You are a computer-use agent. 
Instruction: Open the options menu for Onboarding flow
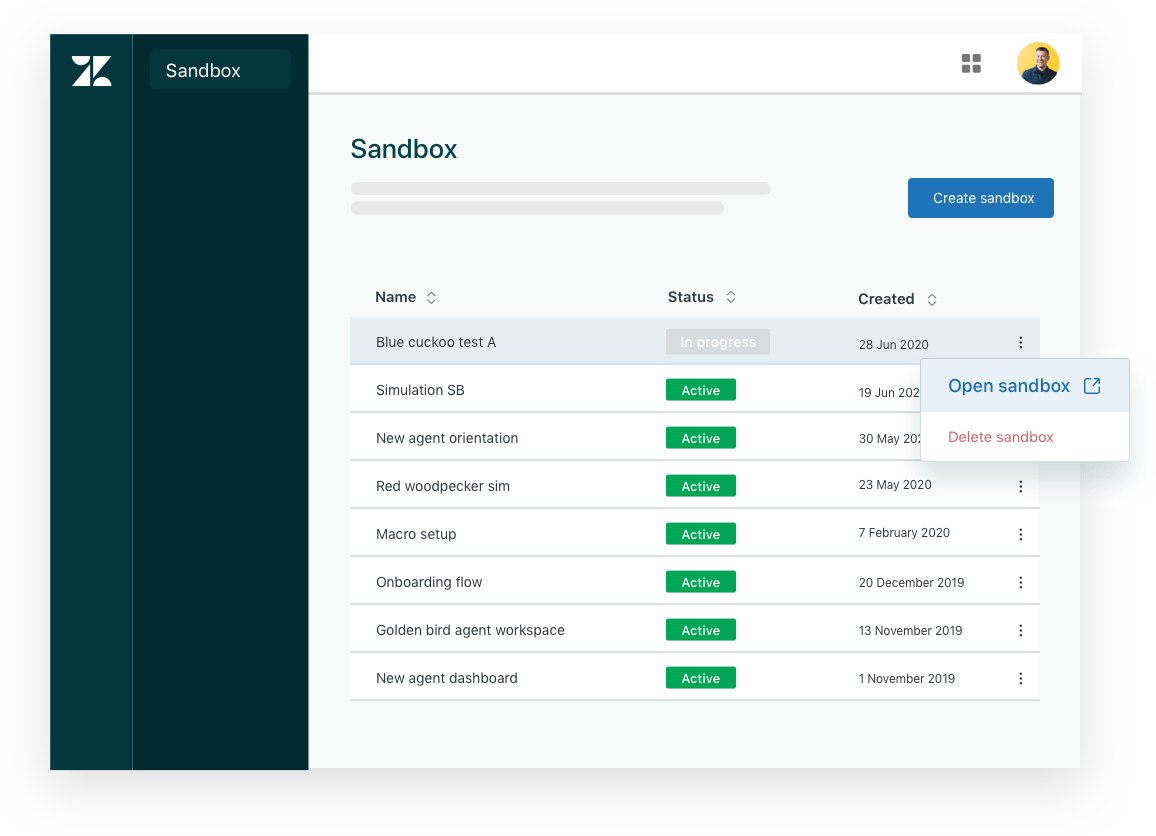coord(1021,582)
